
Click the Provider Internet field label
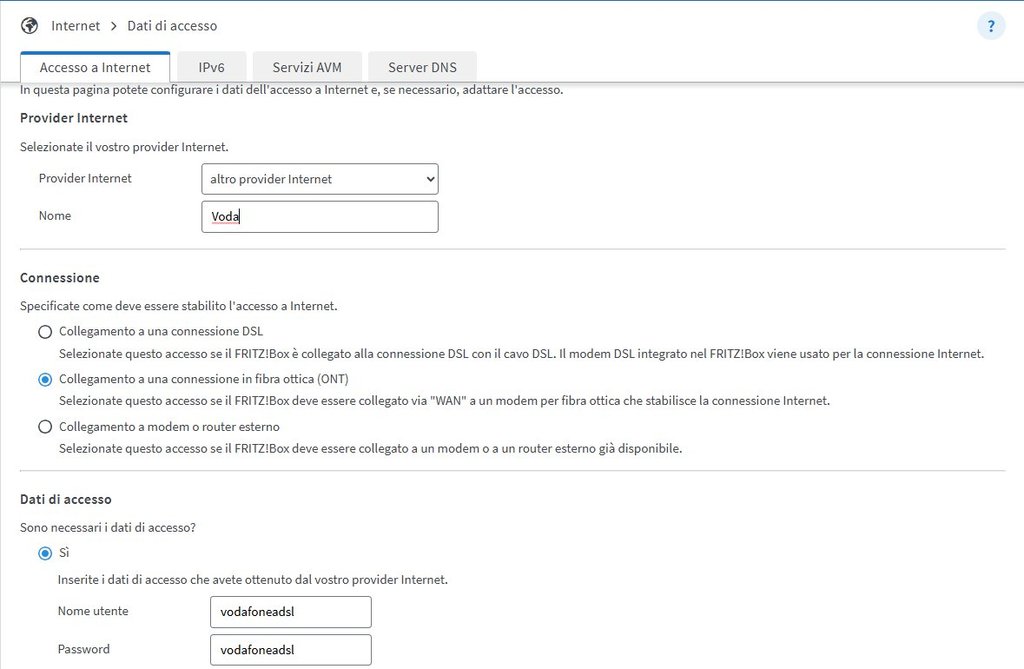coord(85,178)
